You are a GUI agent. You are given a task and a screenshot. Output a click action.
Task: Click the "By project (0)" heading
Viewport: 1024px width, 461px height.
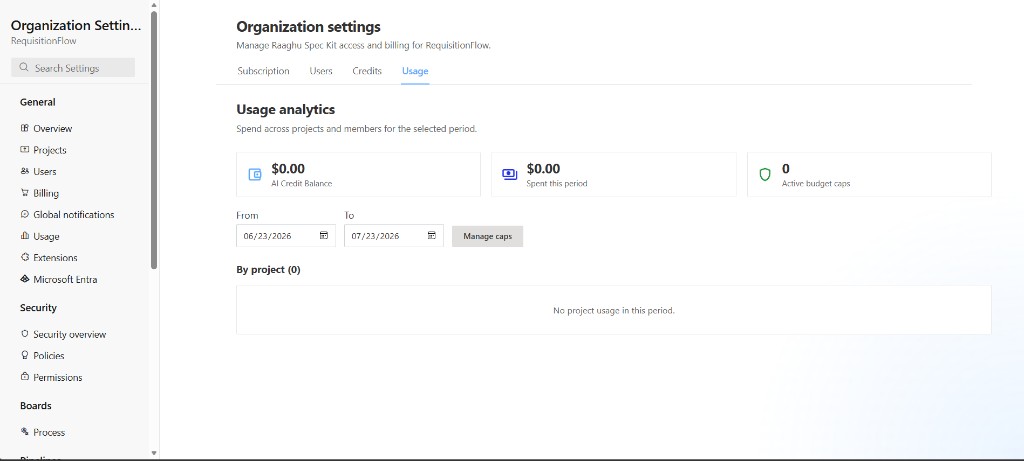coord(268,270)
